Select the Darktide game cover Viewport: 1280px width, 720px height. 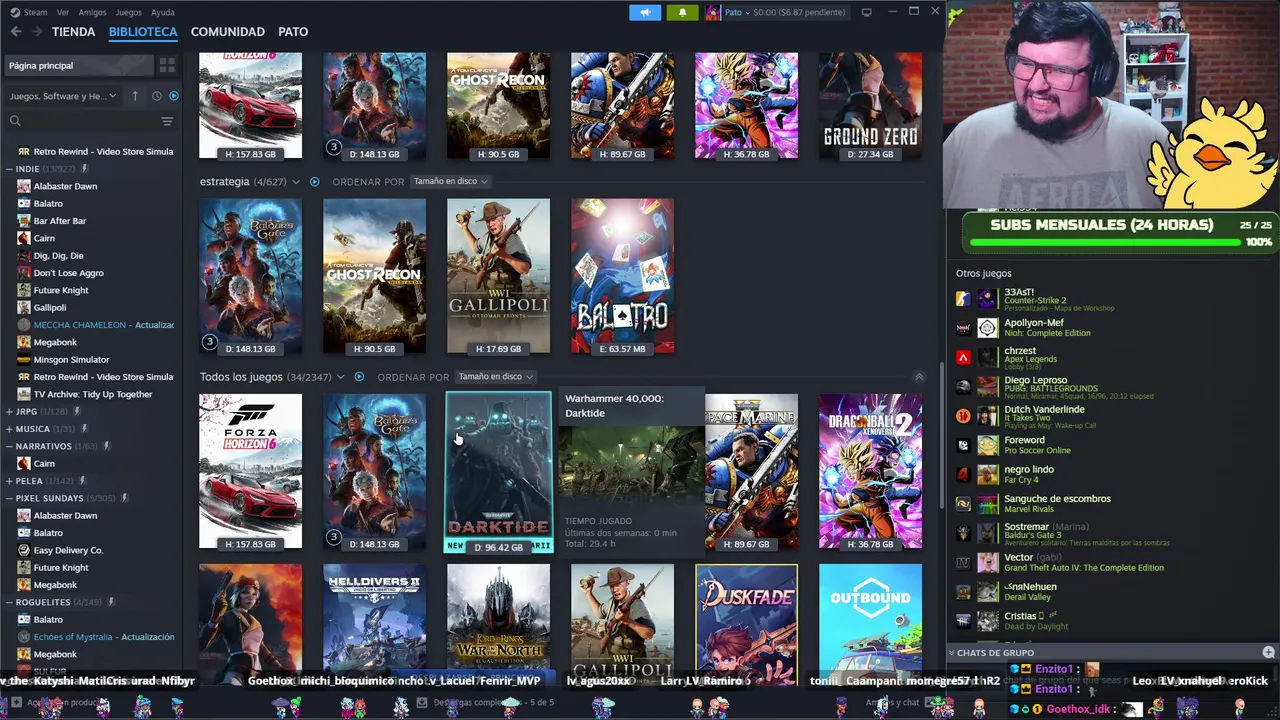pos(498,472)
